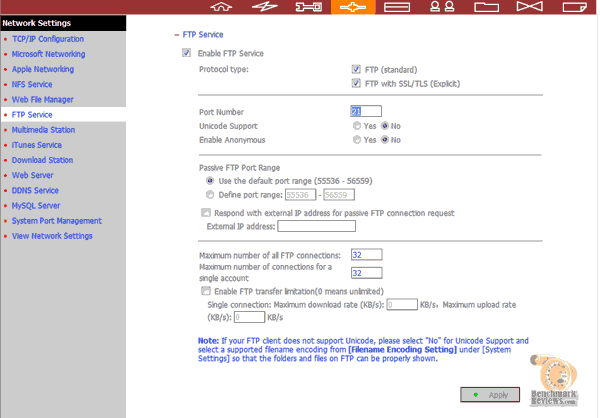Check Respond with external IP address option
Screen dimensions: 600x418
coord(206,212)
